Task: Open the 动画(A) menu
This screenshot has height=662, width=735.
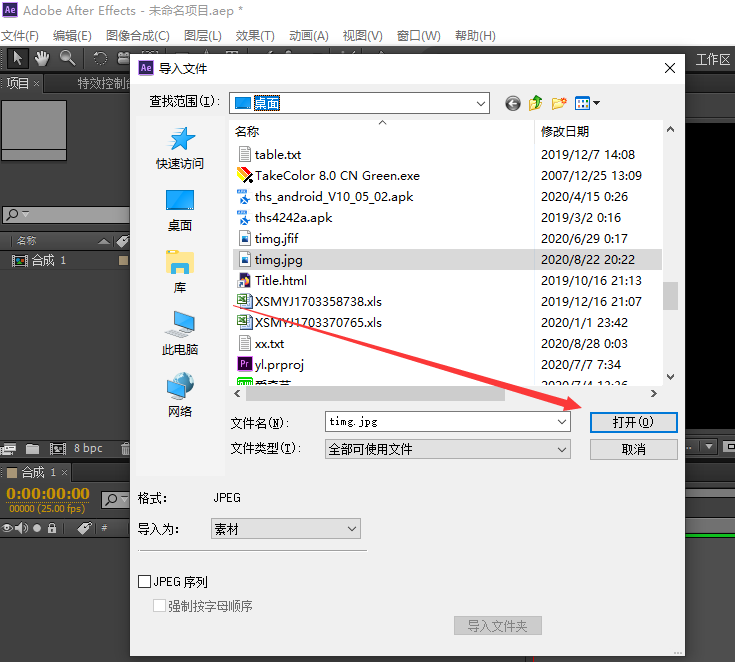Action: (x=309, y=36)
